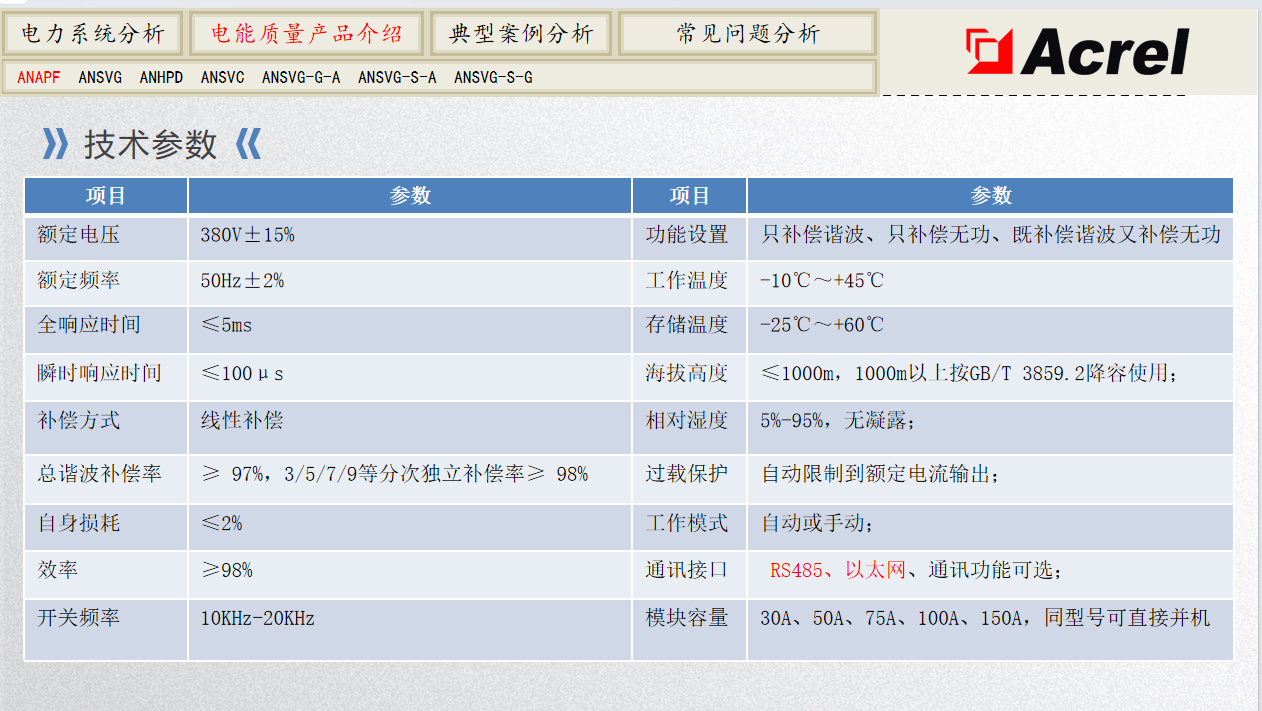Select the 常见问题分析 tab
Image resolution: width=1262 pixels, height=711 pixels.
click(747, 34)
